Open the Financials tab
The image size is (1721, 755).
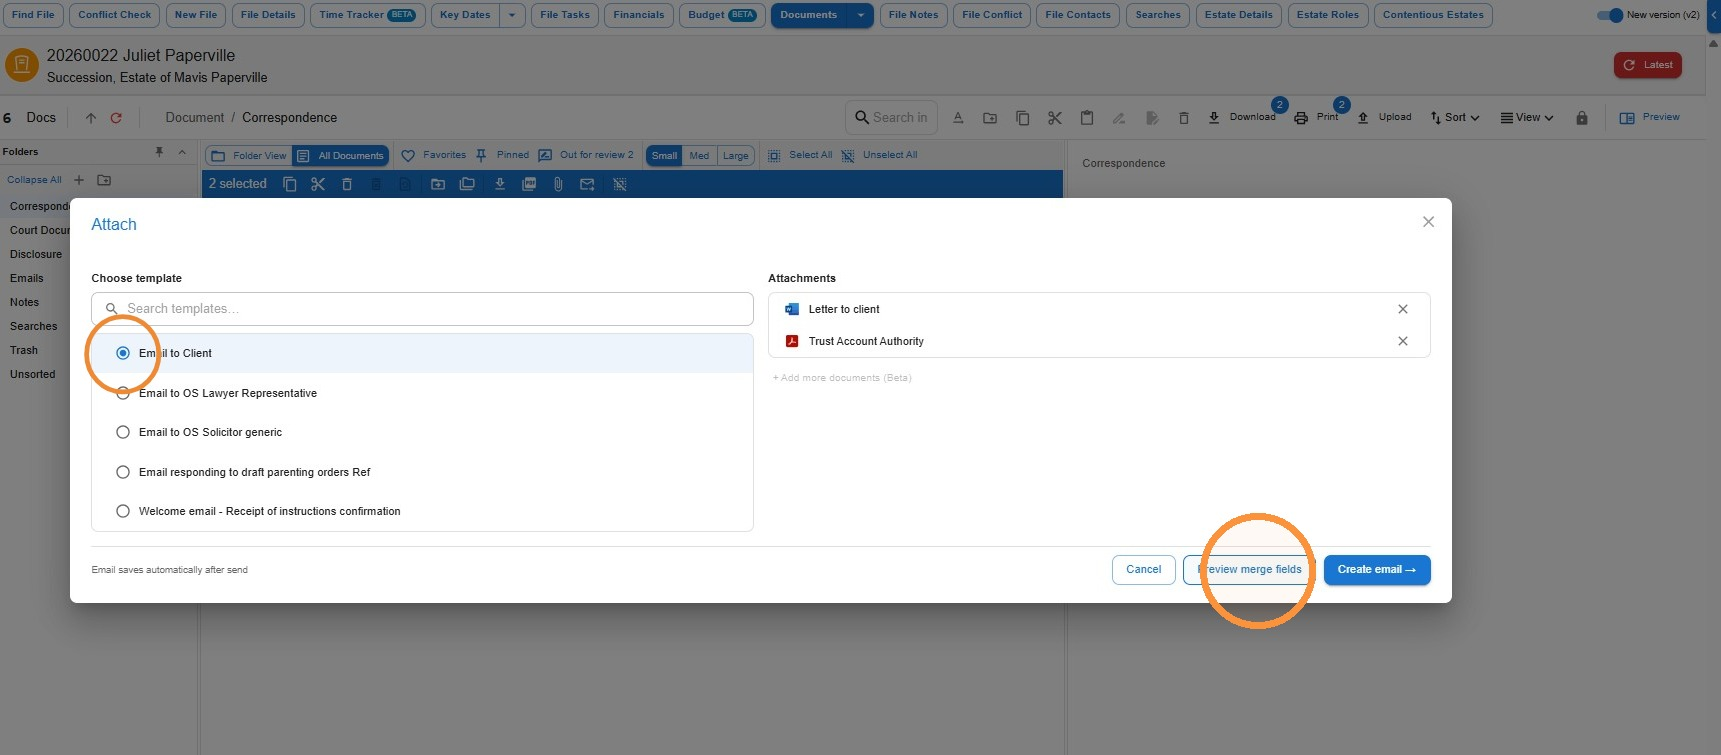click(x=639, y=15)
